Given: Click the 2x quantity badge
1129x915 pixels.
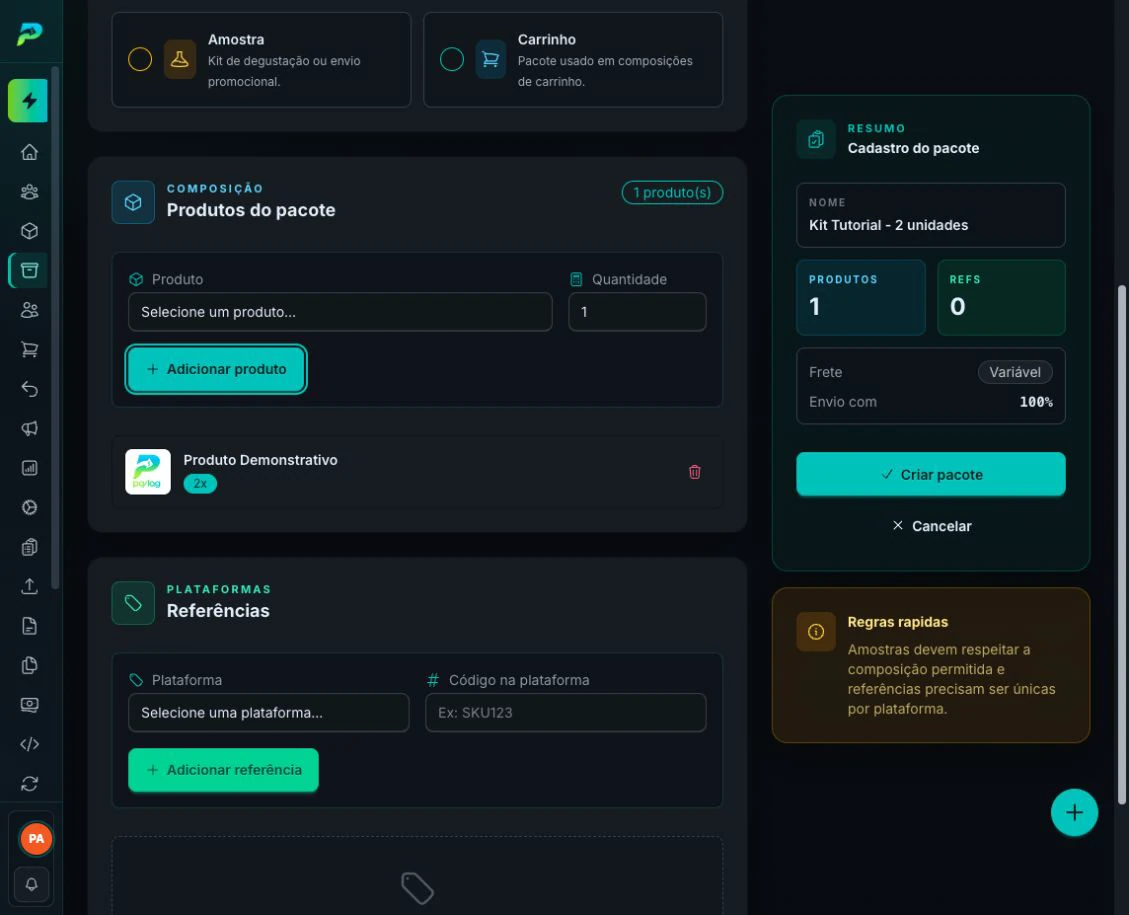Looking at the screenshot, I should [200, 484].
